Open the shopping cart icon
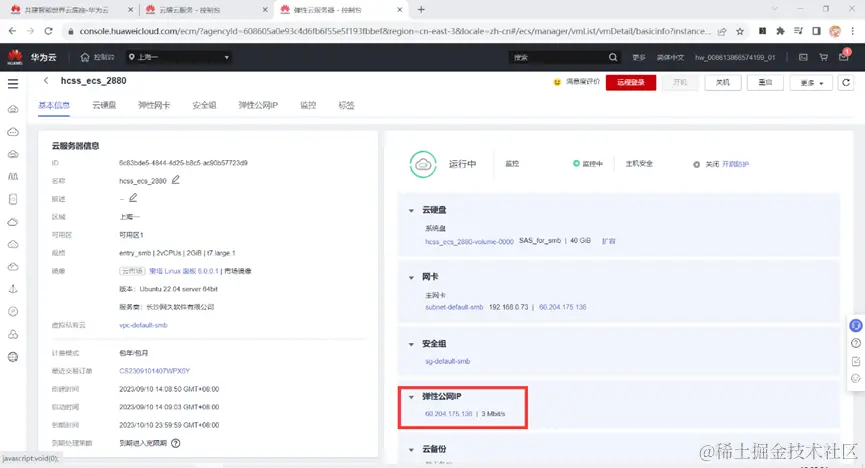 coord(824,57)
